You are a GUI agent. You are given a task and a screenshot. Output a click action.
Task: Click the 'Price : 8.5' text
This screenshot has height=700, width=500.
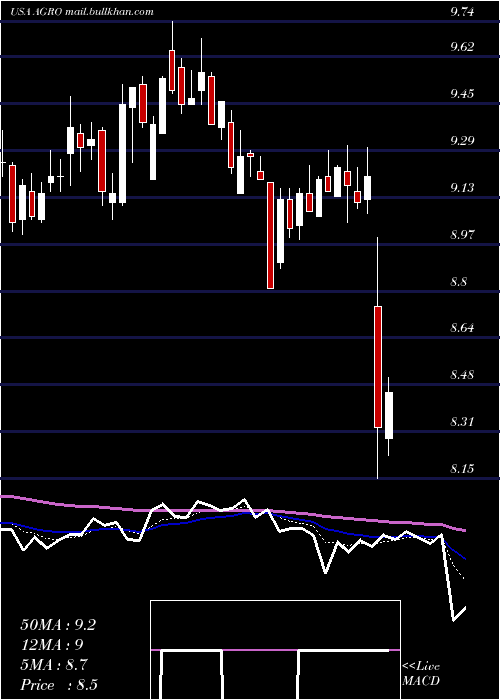tap(59, 685)
